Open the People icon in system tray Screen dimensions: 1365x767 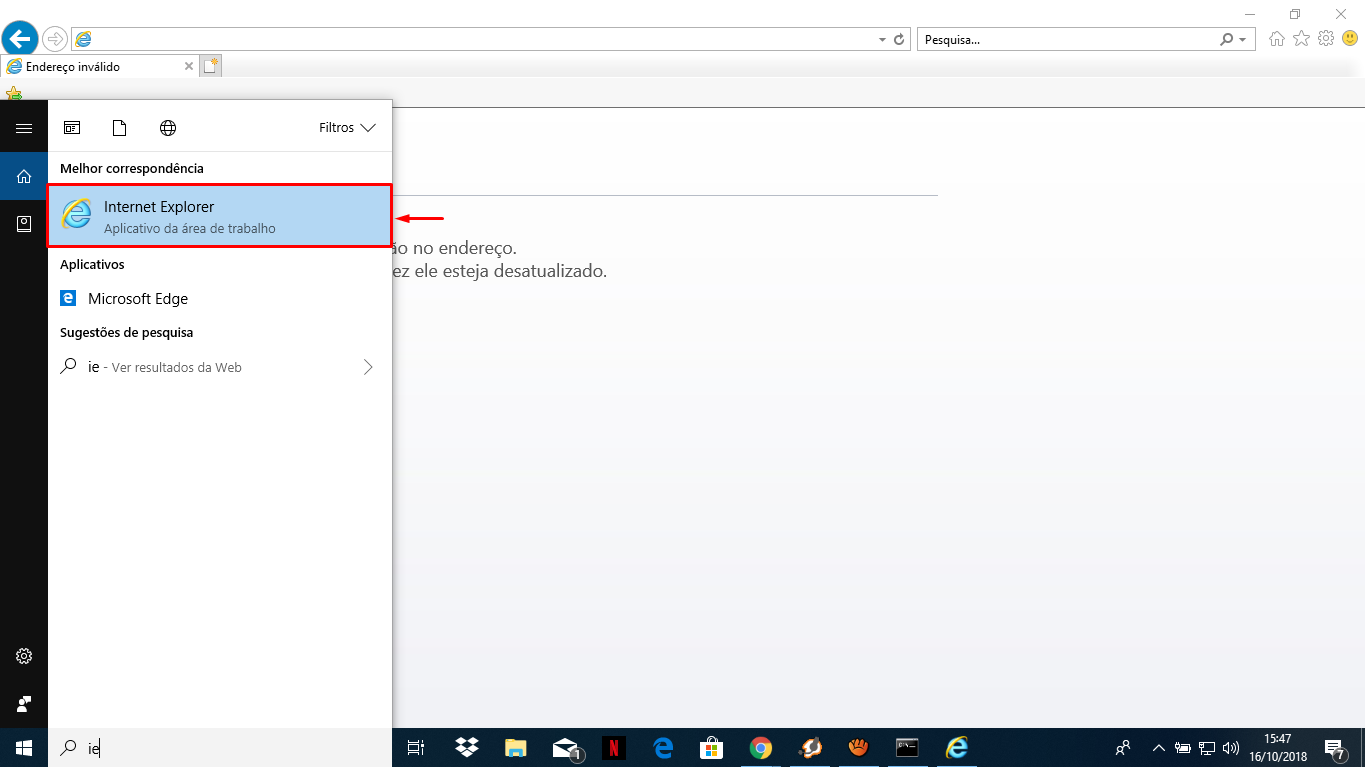[x=1123, y=747]
